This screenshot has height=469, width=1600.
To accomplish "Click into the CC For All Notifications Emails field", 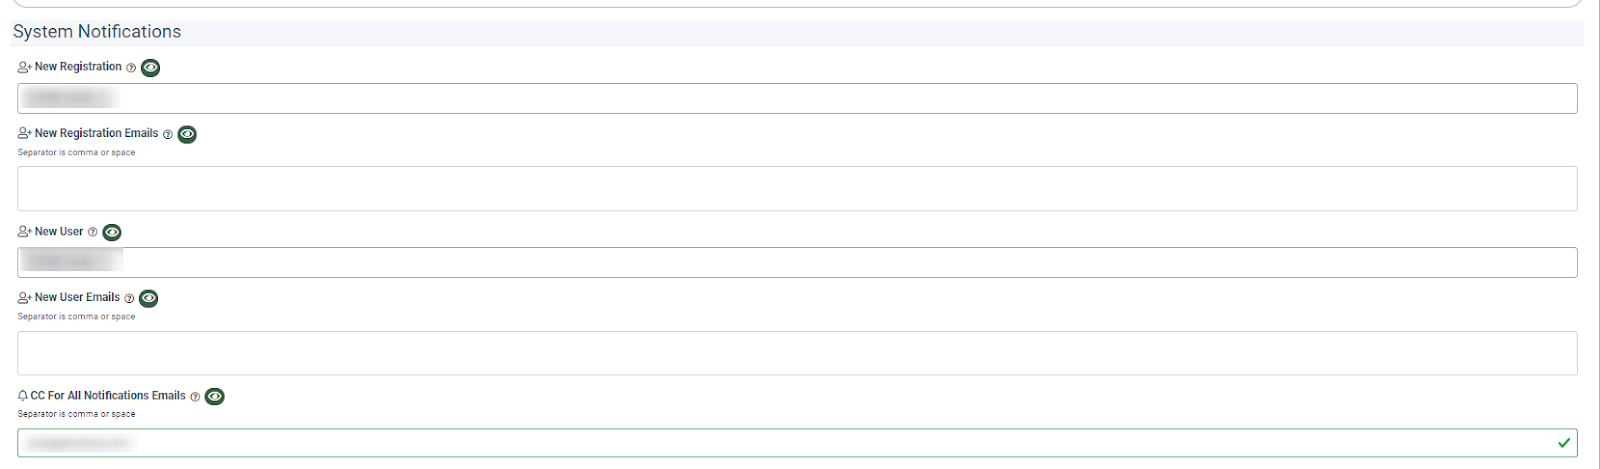I will pos(797,443).
